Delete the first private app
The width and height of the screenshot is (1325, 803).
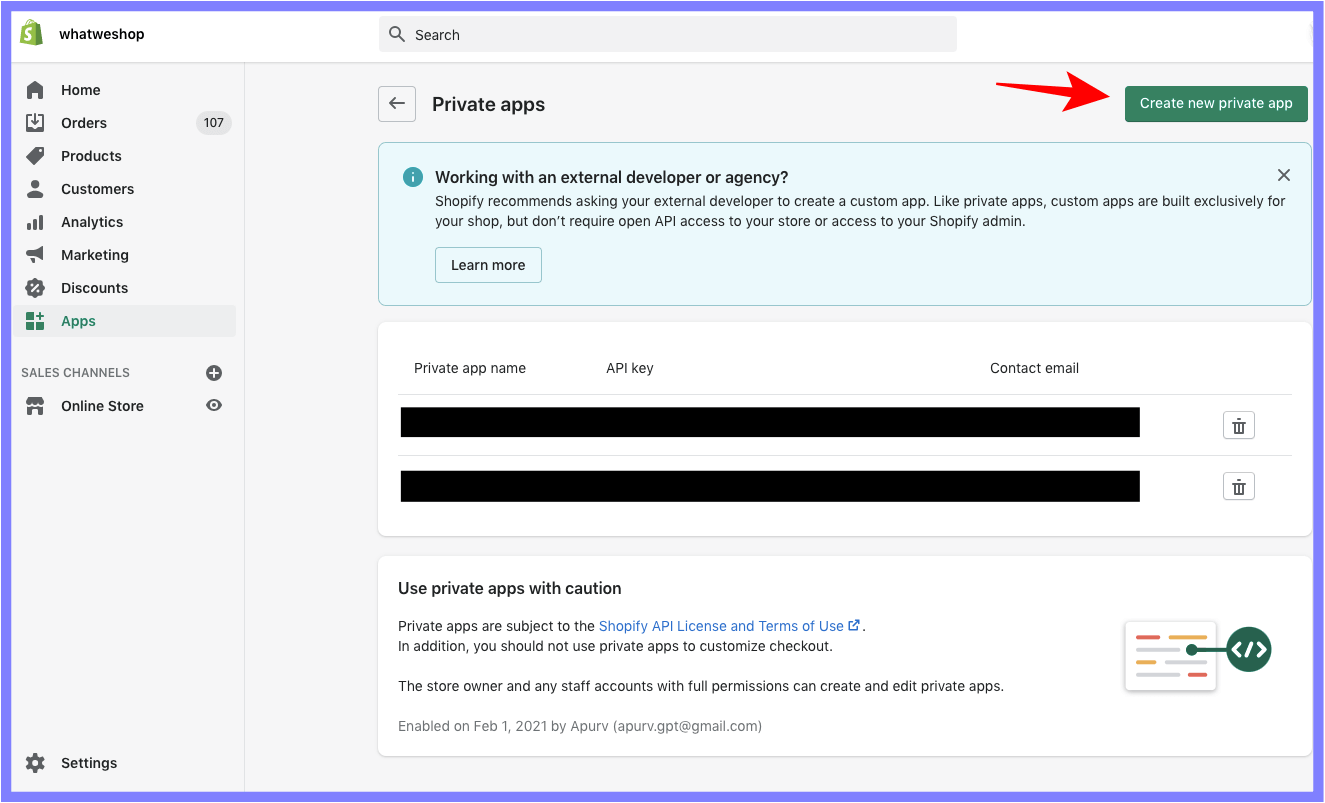[x=1239, y=425]
